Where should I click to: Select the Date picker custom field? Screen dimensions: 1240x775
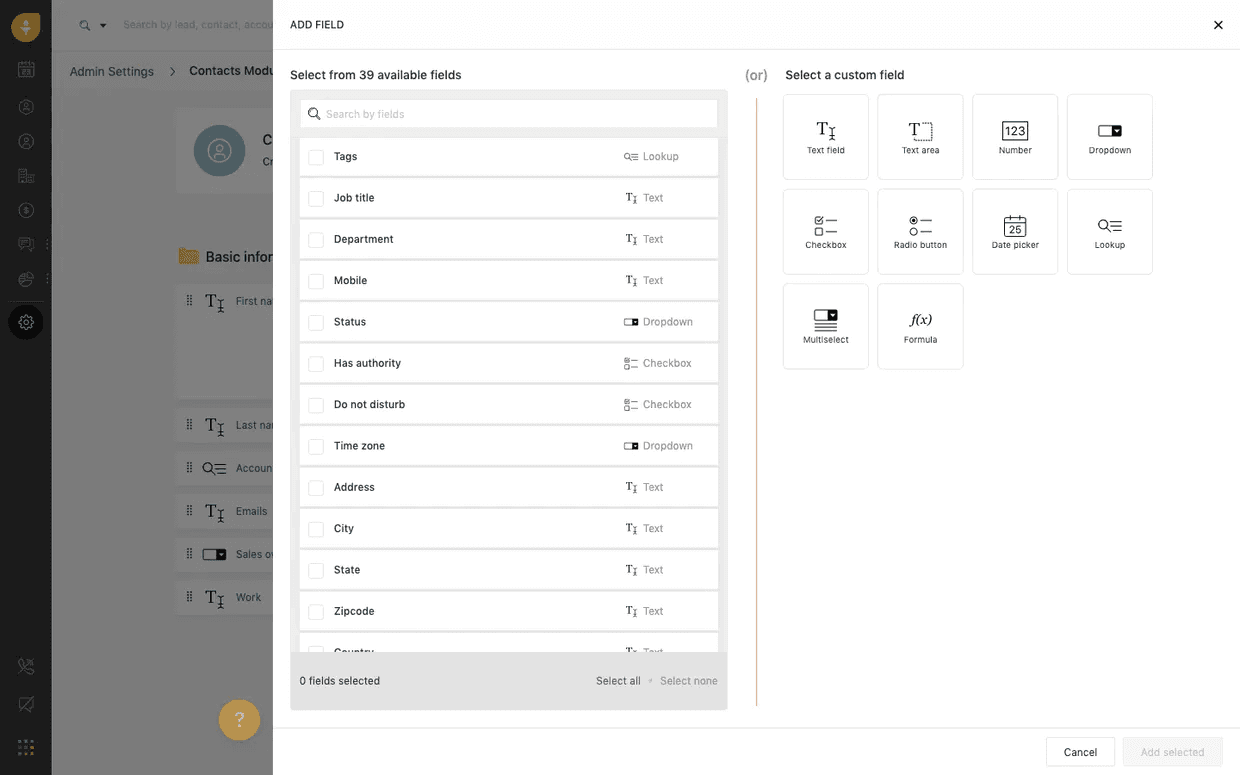1014,232
